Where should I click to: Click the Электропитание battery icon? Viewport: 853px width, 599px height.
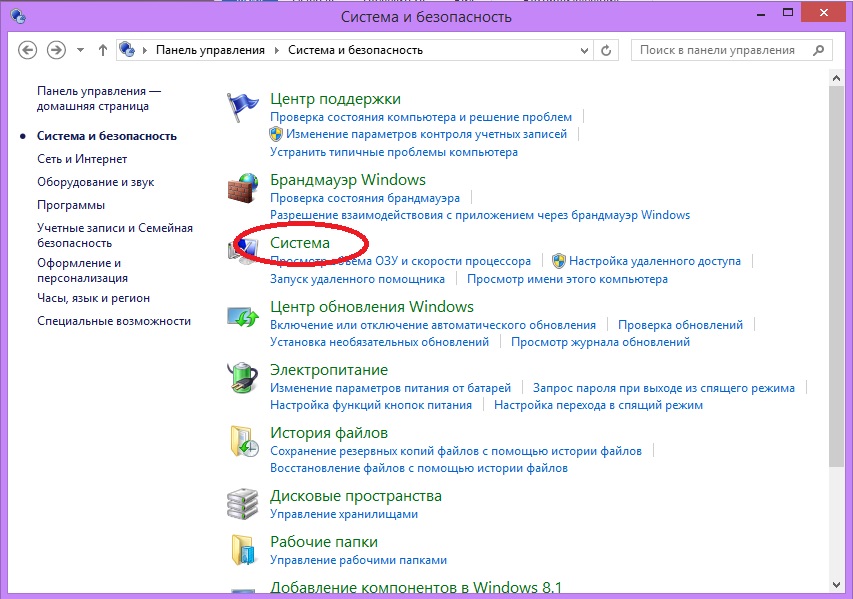[242, 378]
